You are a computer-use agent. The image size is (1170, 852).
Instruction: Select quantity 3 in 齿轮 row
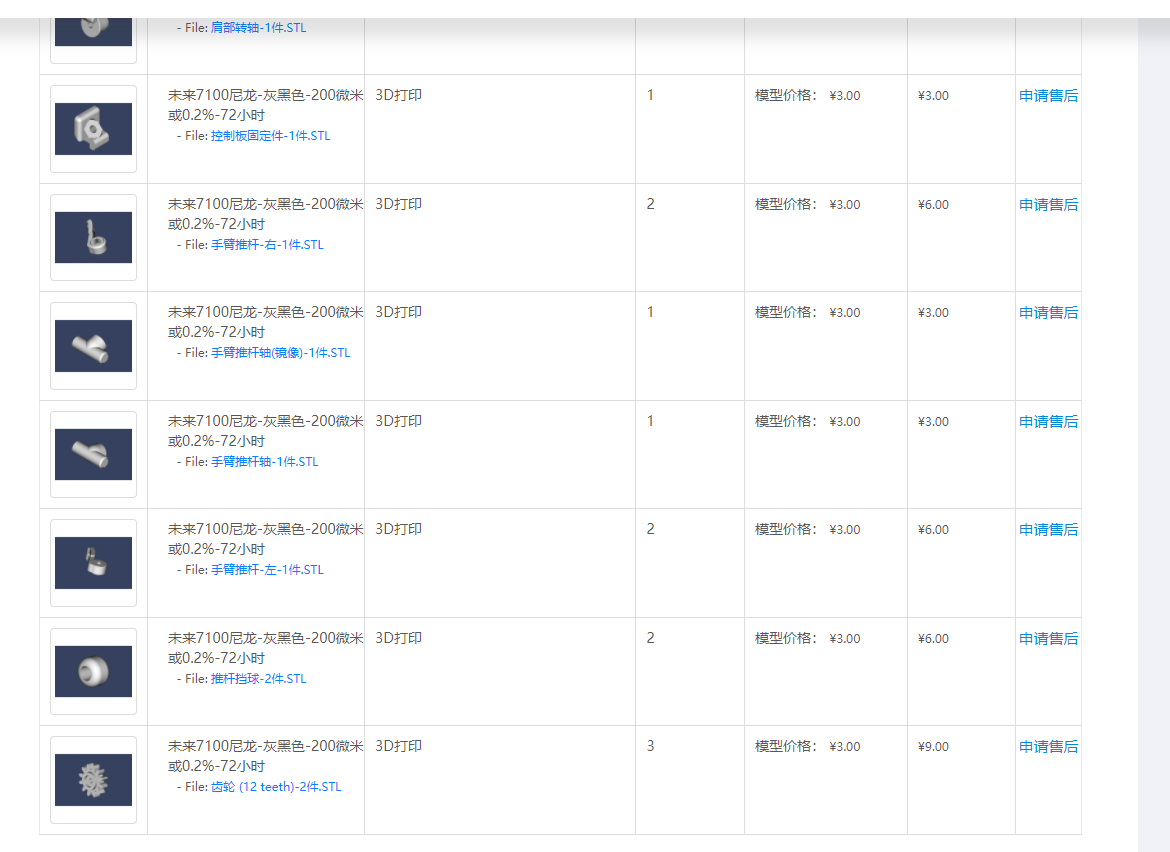click(x=651, y=746)
